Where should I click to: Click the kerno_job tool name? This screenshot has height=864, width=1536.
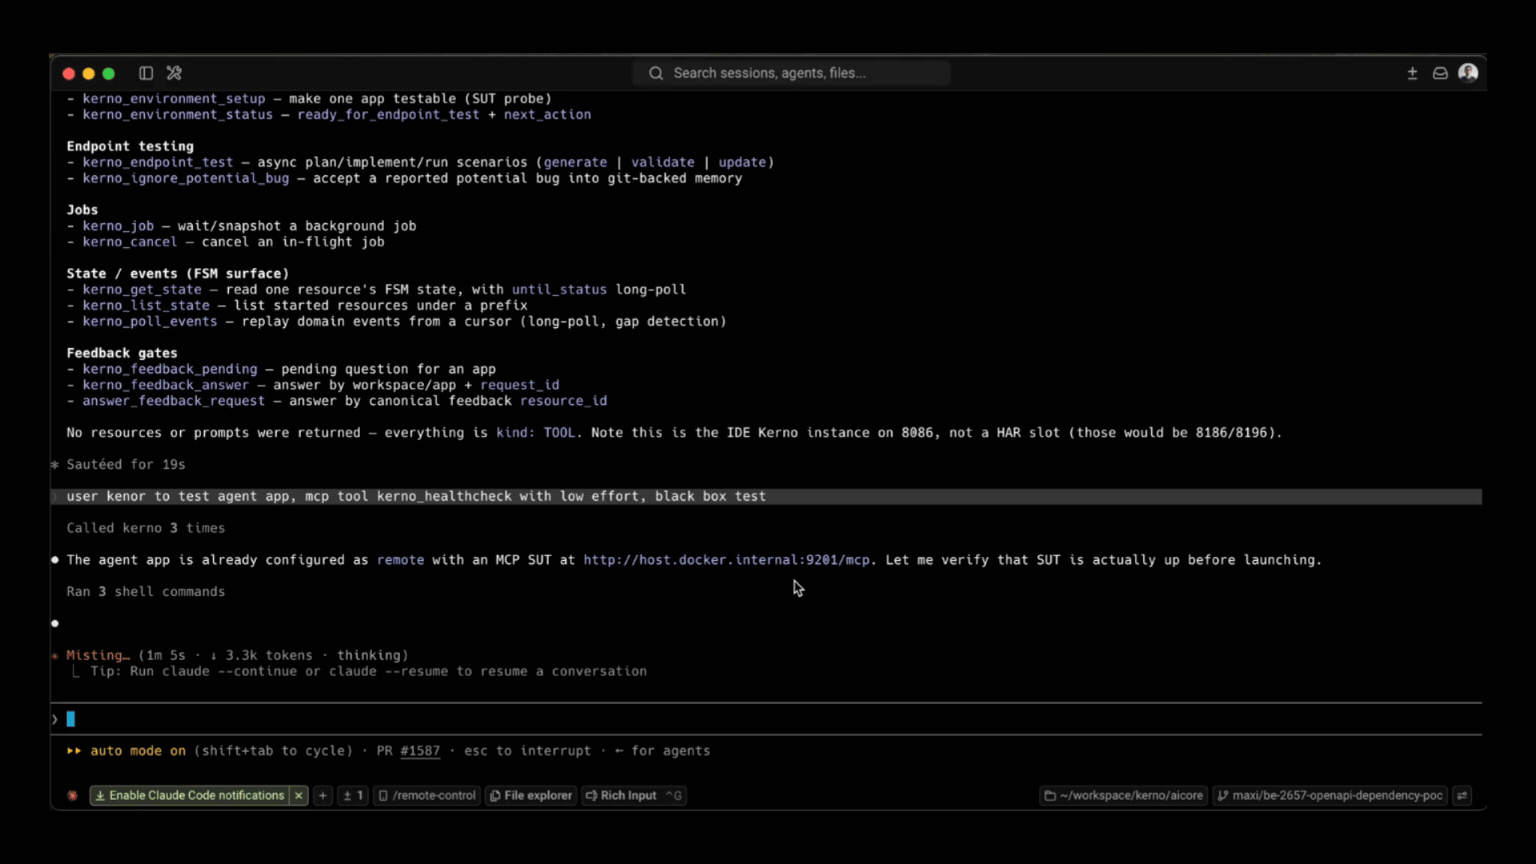click(118, 226)
